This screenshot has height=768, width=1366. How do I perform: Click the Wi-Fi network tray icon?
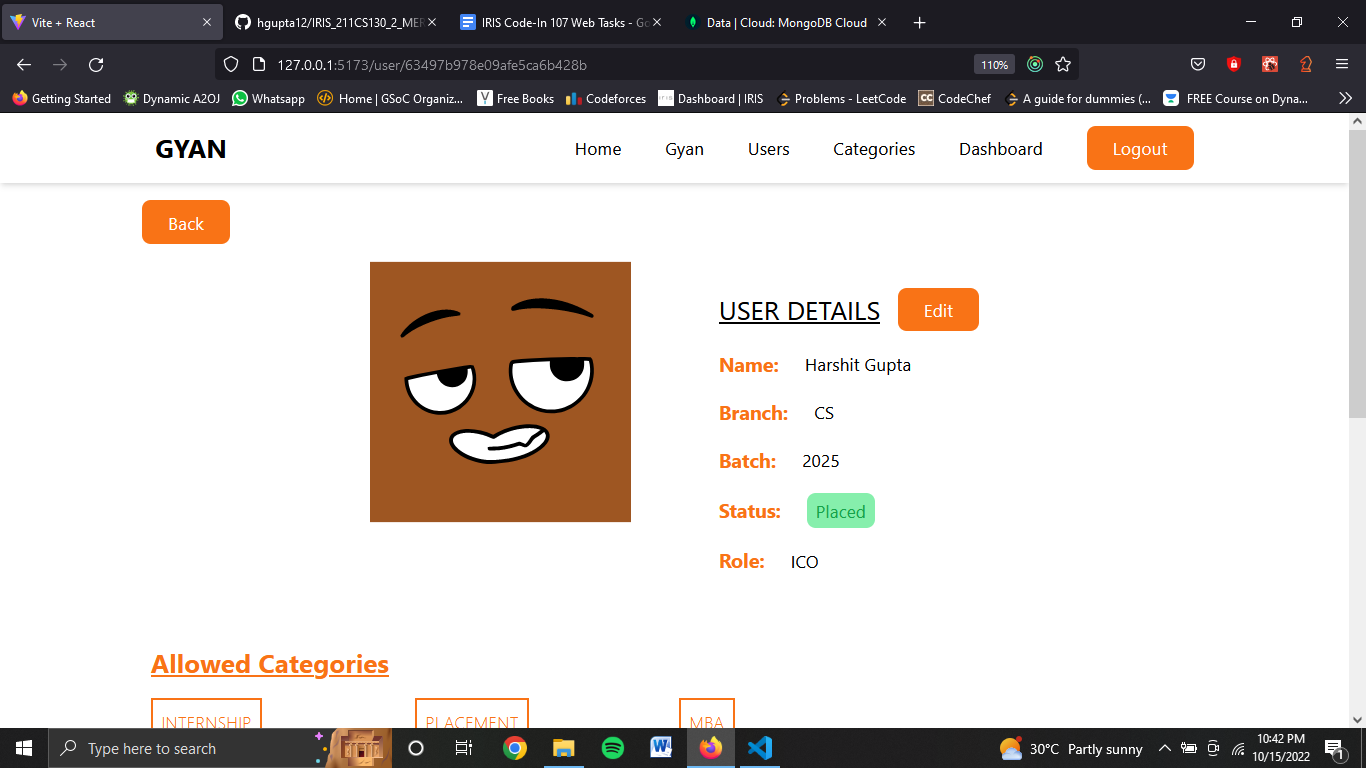tap(1238, 748)
